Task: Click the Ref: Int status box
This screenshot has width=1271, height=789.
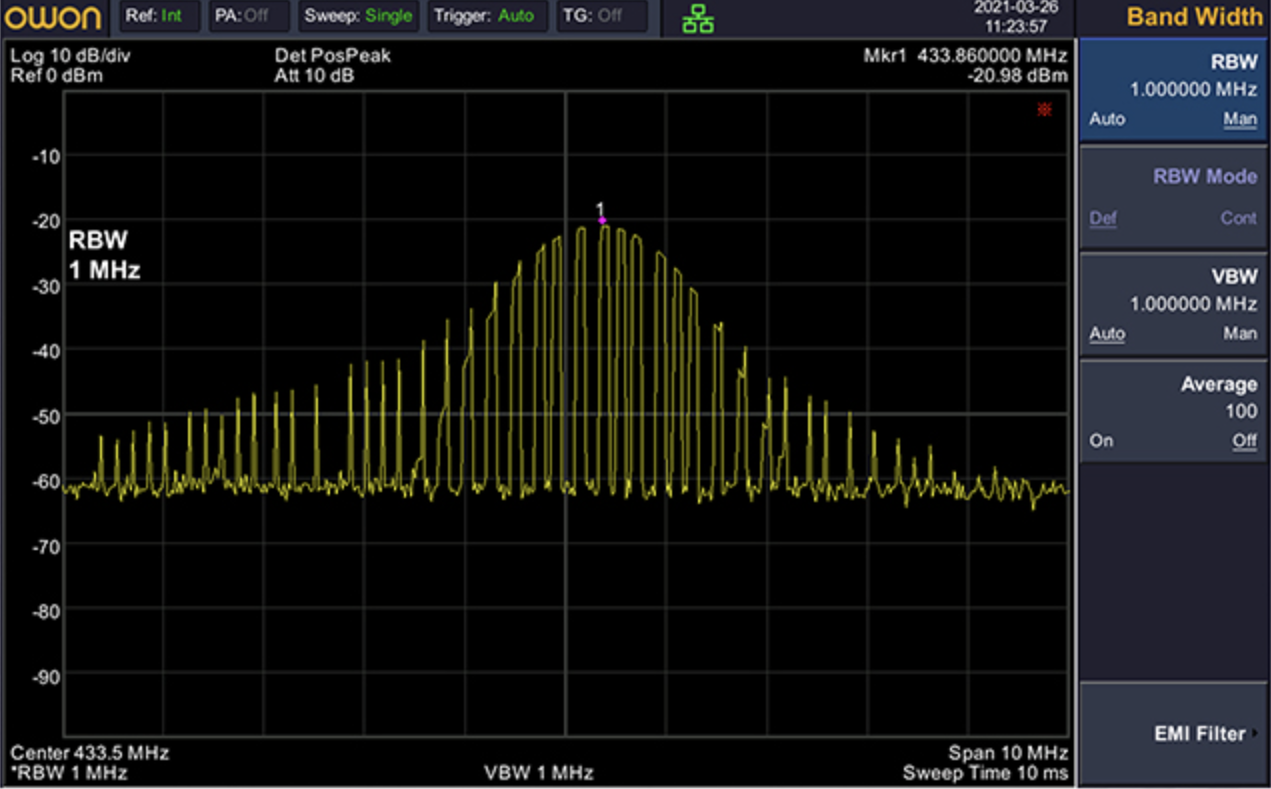Action: click(160, 16)
